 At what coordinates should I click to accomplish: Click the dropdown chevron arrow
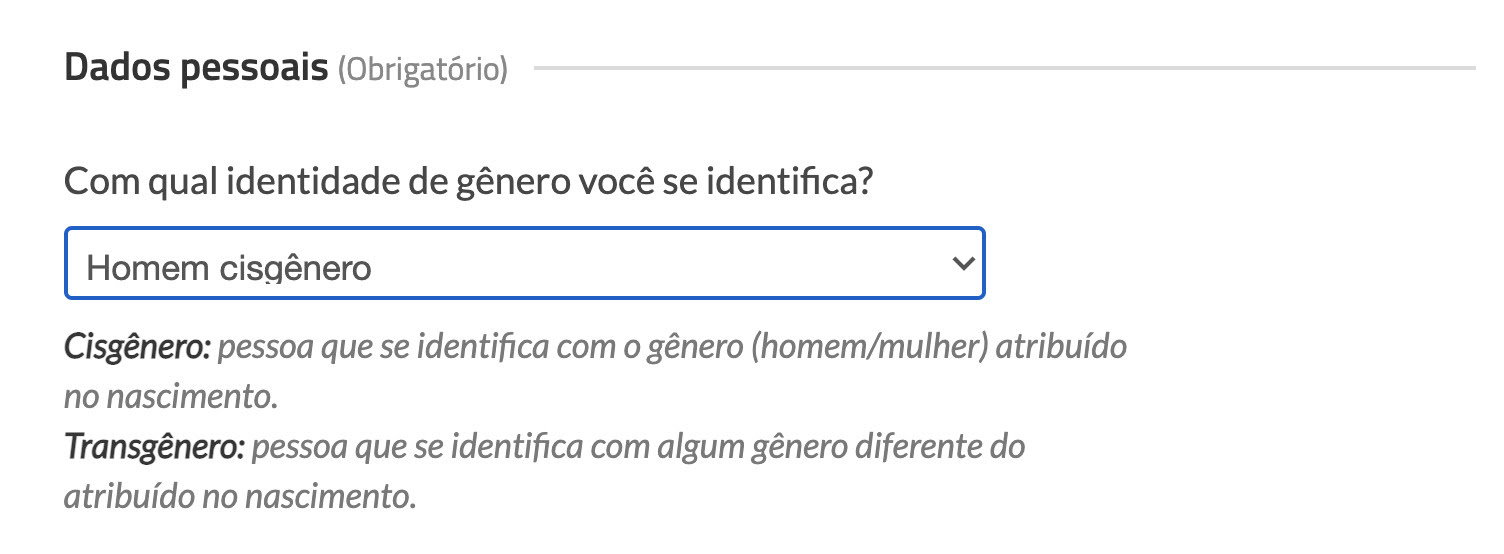(963, 264)
